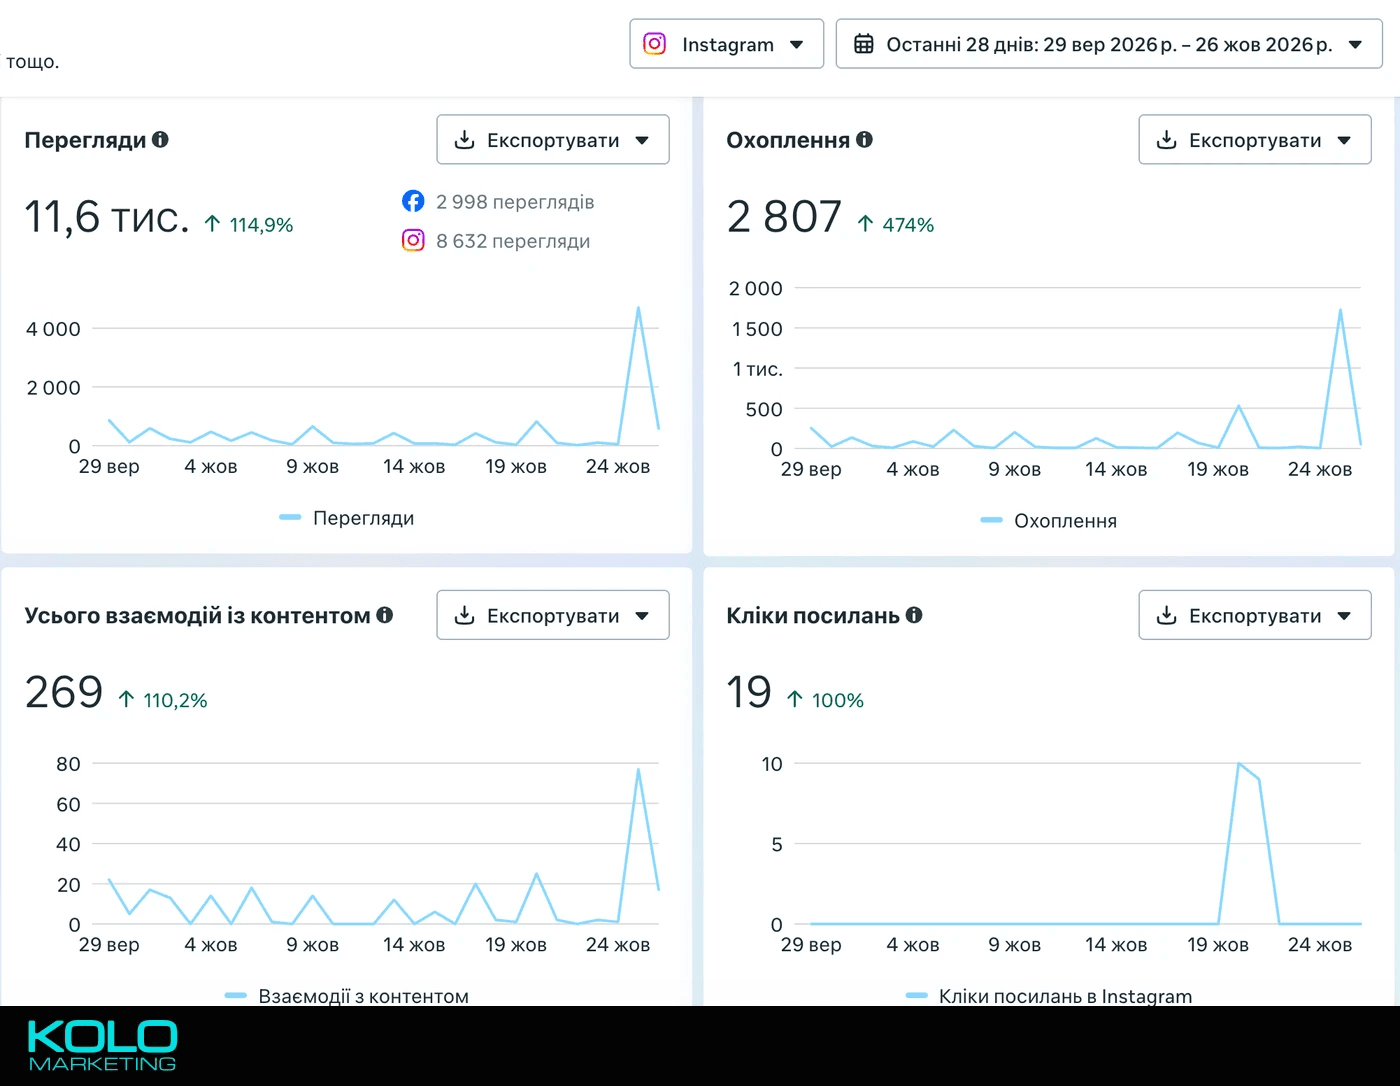Click the 2 807 reach total
This screenshot has width=1400, height=1086.
pyautogui.click(x=785, y=217)
